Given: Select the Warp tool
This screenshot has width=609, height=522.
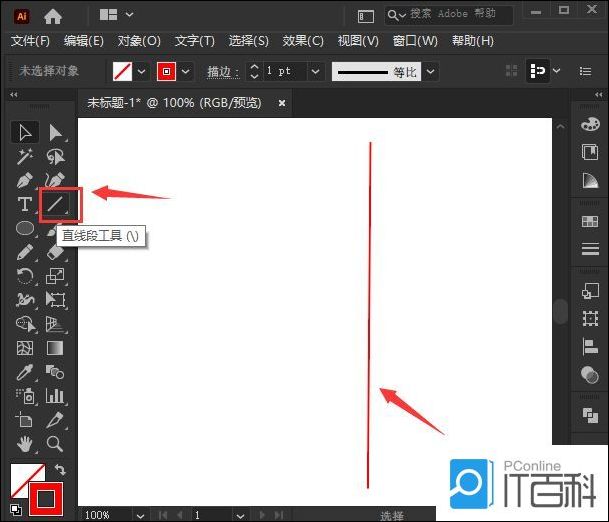Looking at the screenshot, I should point(24,300).
